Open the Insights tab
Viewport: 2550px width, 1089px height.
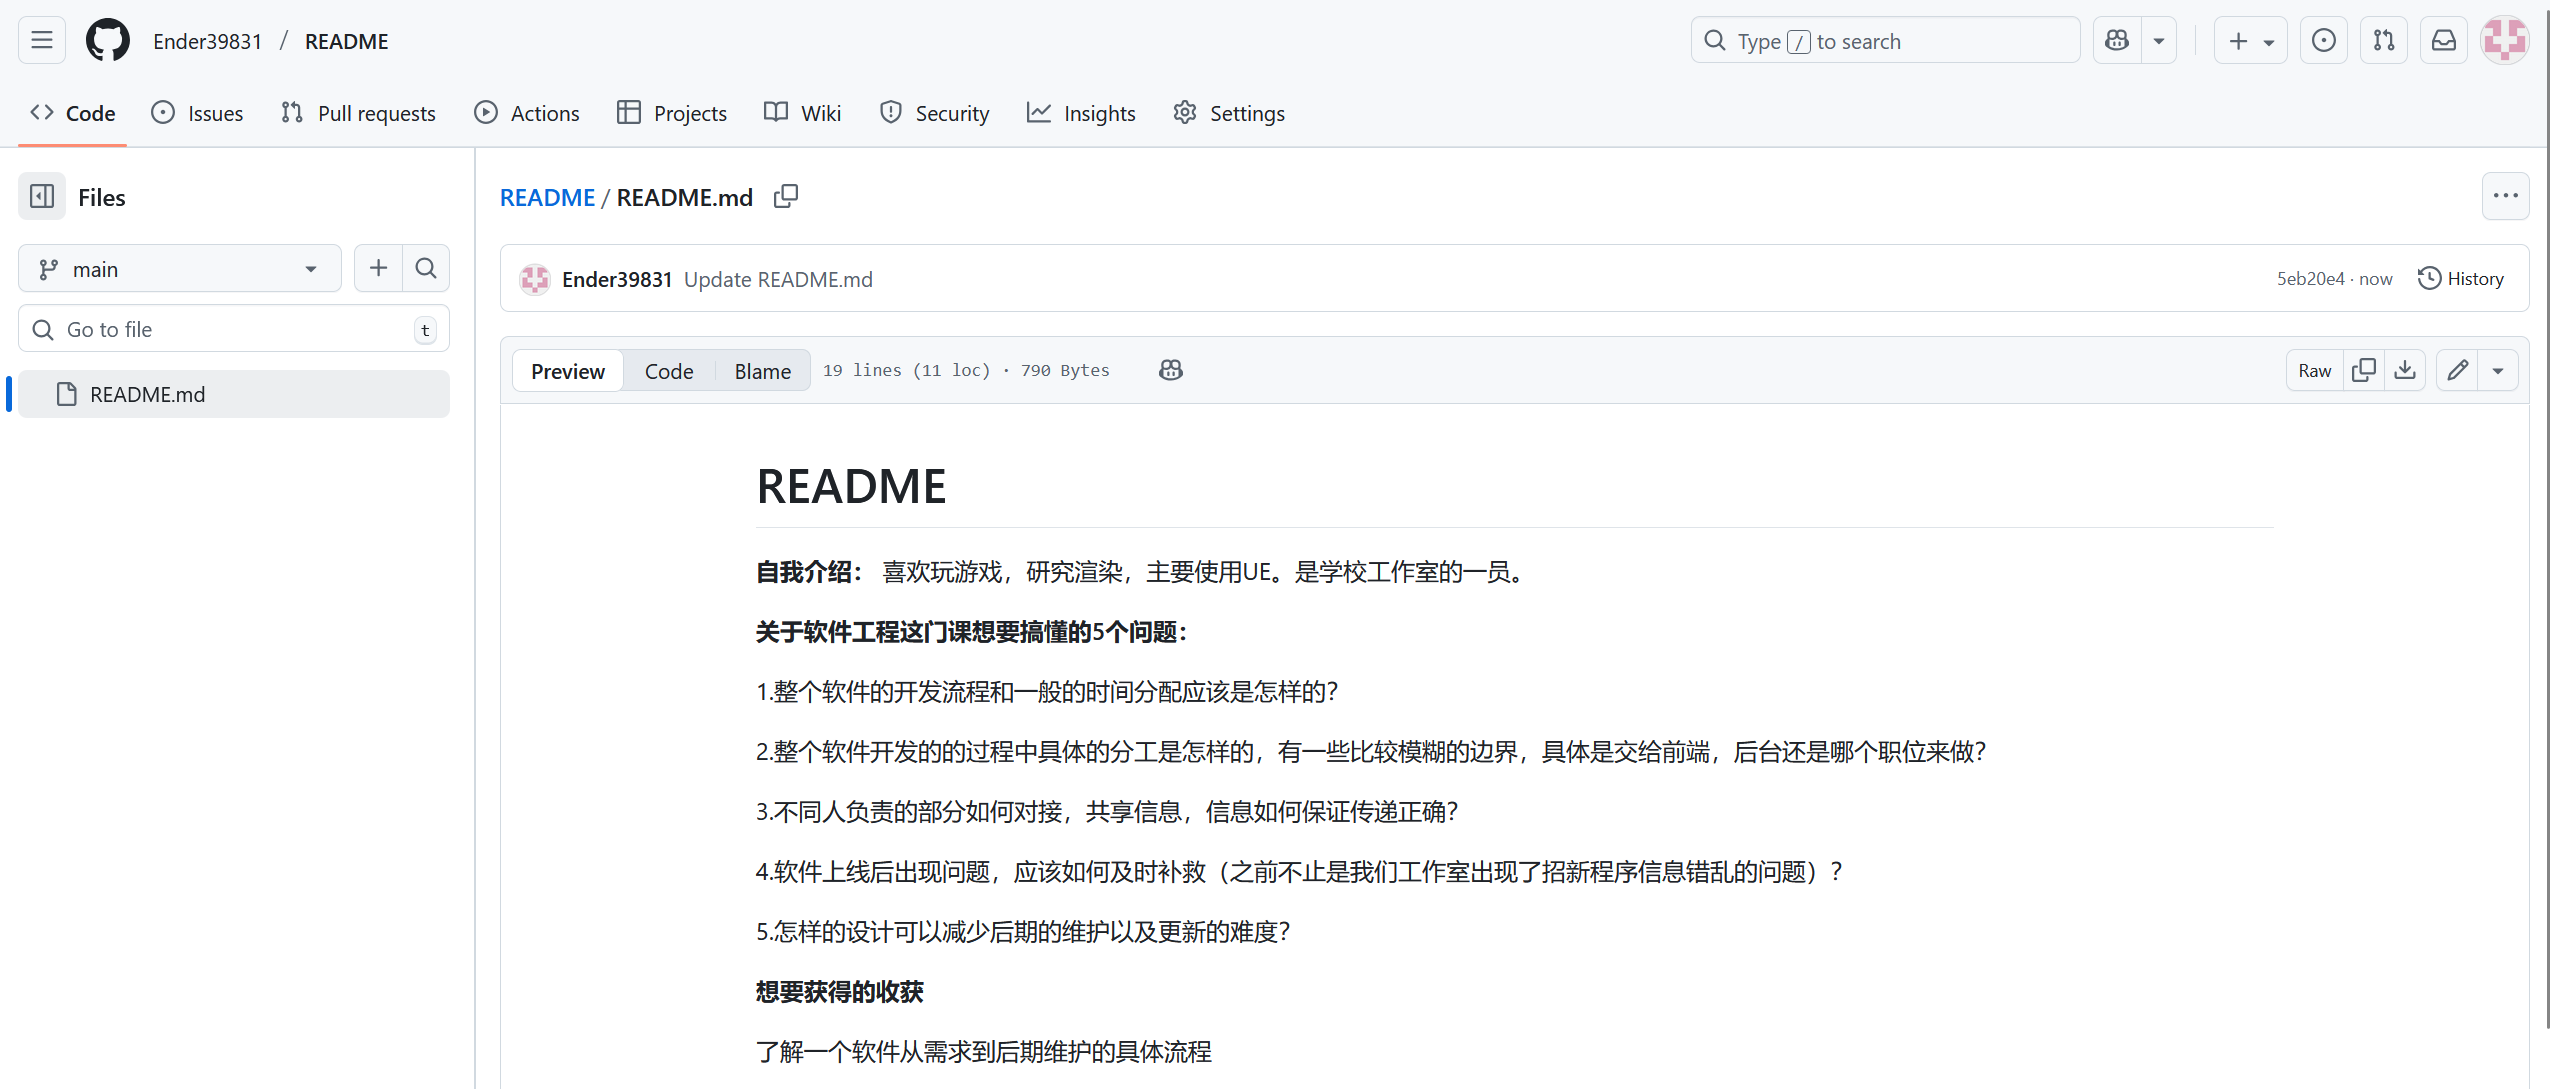pos(1082,113)
